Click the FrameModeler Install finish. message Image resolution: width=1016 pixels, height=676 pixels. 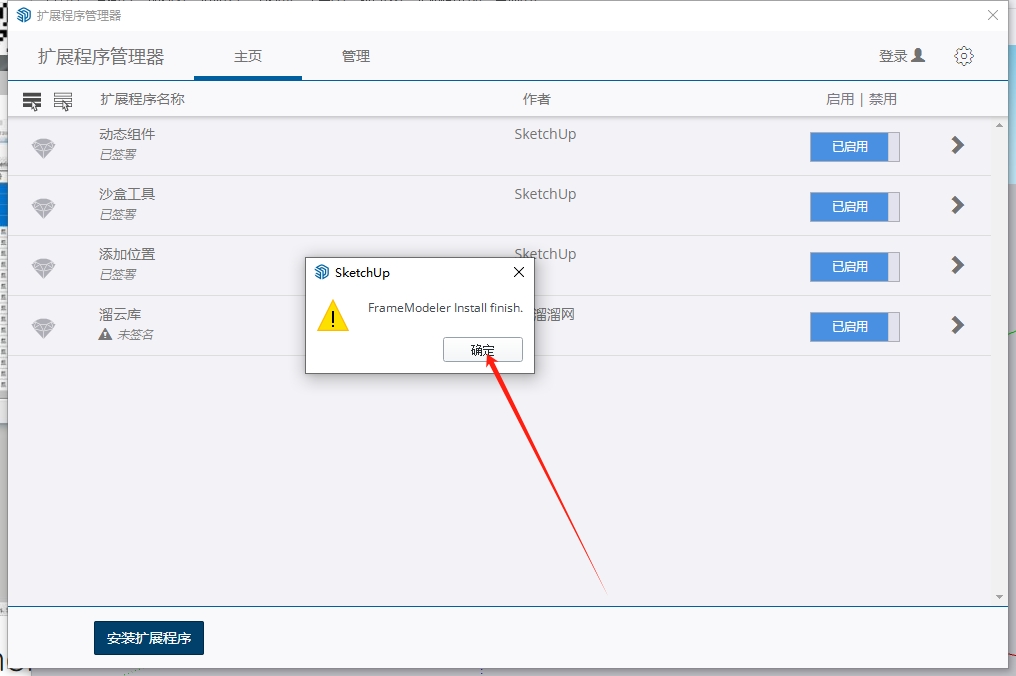tap(445, 308)
